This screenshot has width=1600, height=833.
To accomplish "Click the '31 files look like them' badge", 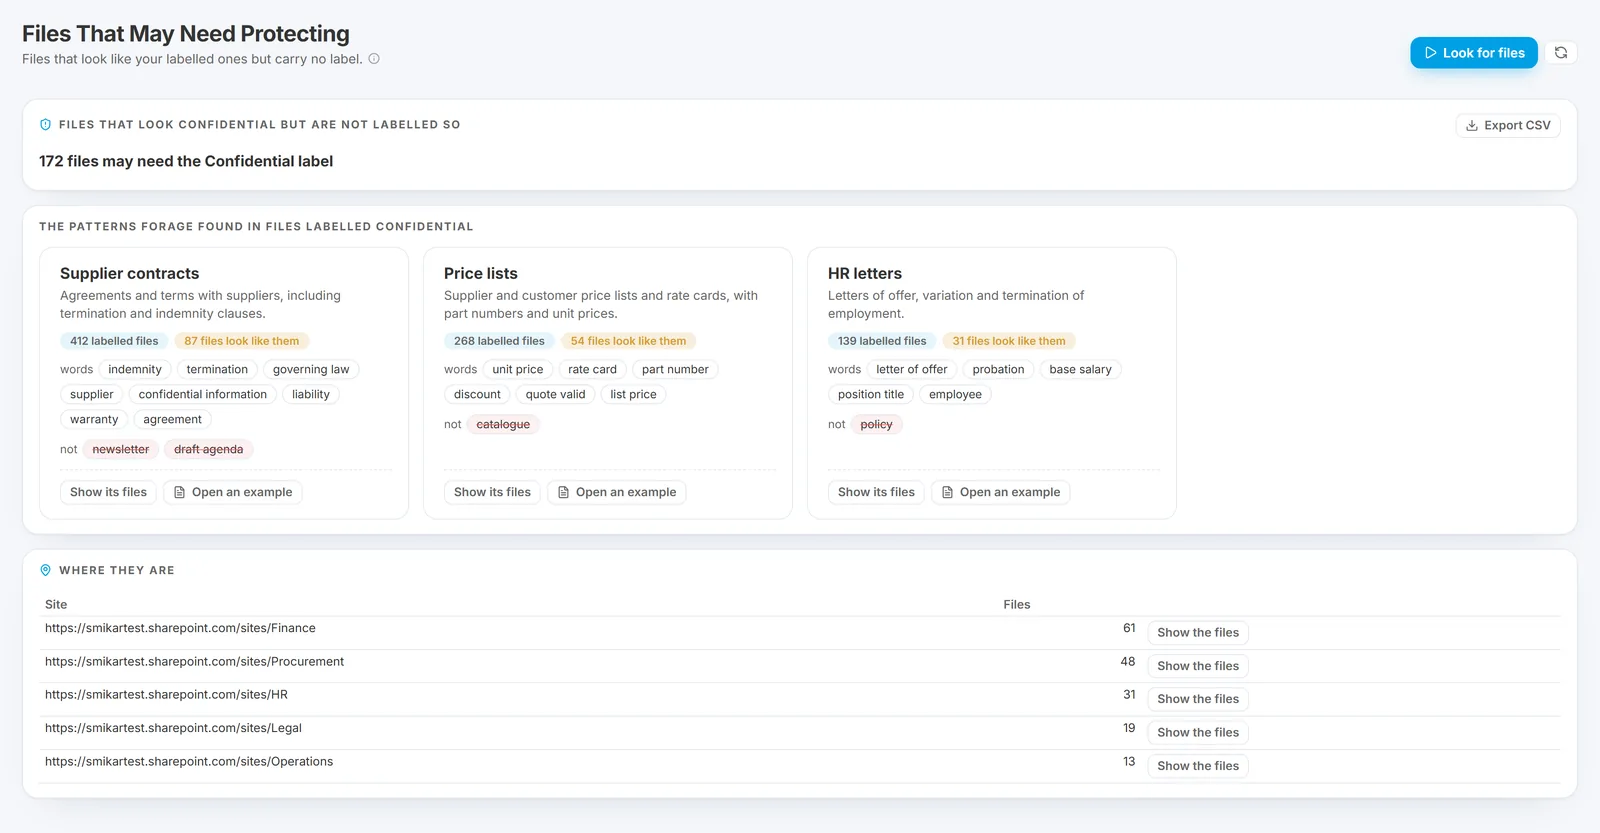I will pos(1009,341).
